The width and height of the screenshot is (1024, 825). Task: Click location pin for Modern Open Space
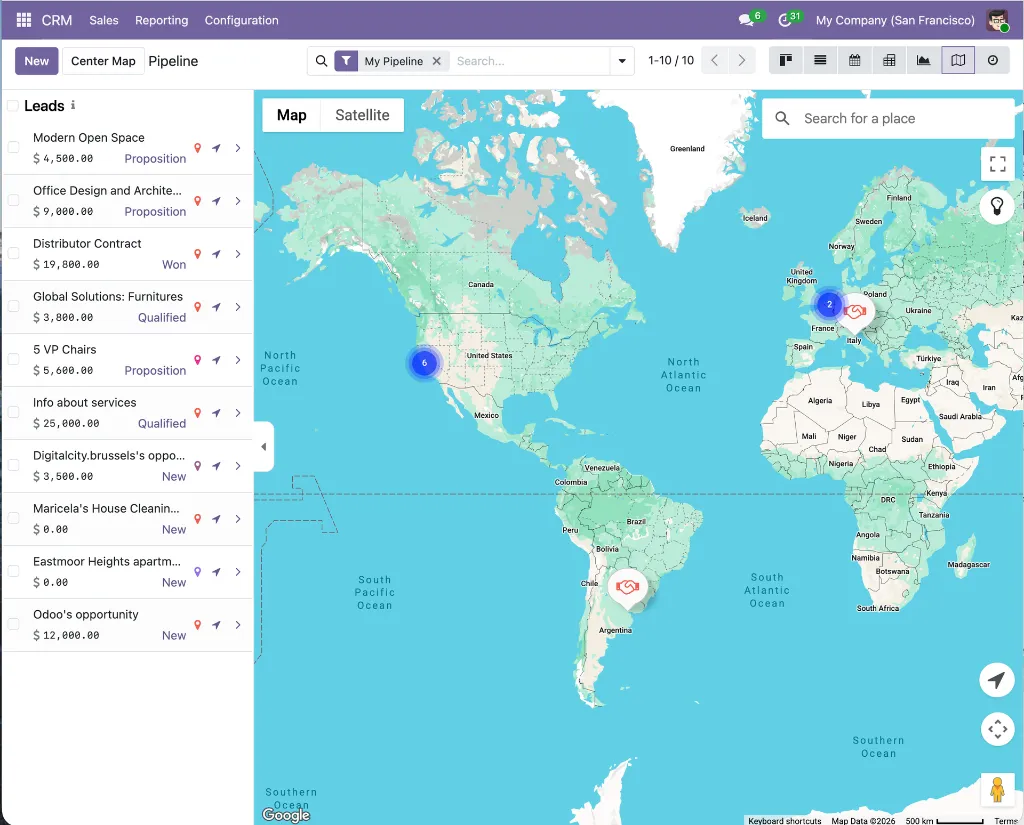(x=197, y=148)
